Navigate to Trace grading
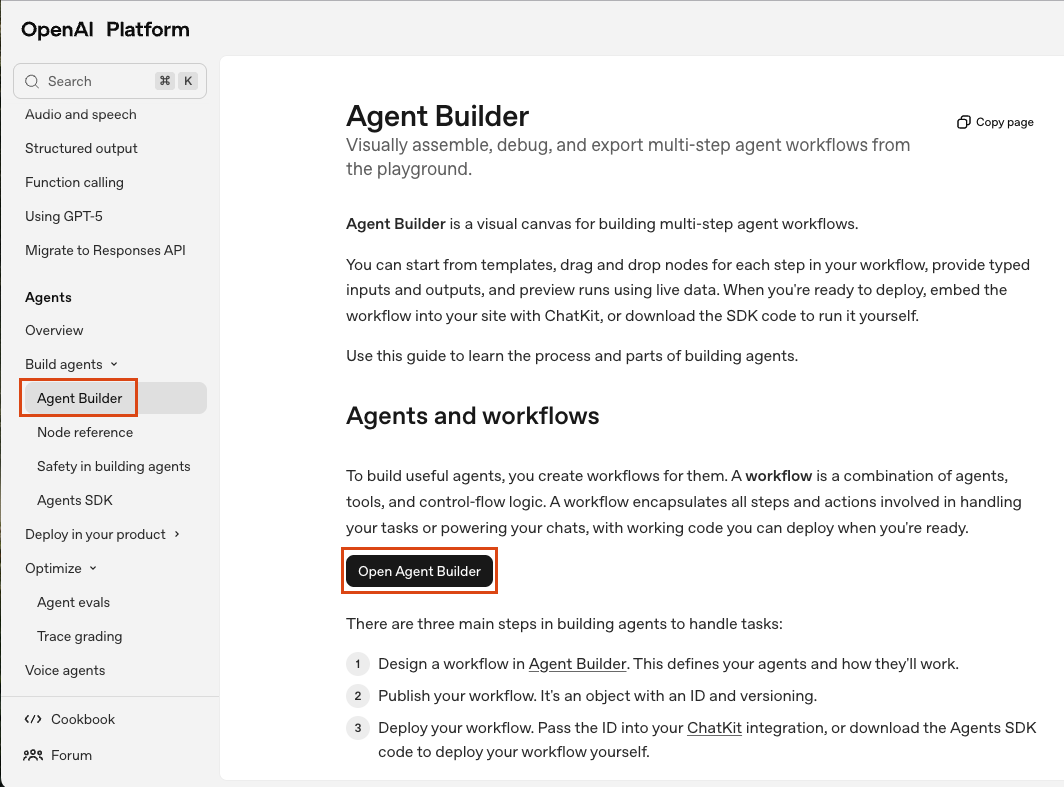1064x787 pixels. click(x=79, y=636)
